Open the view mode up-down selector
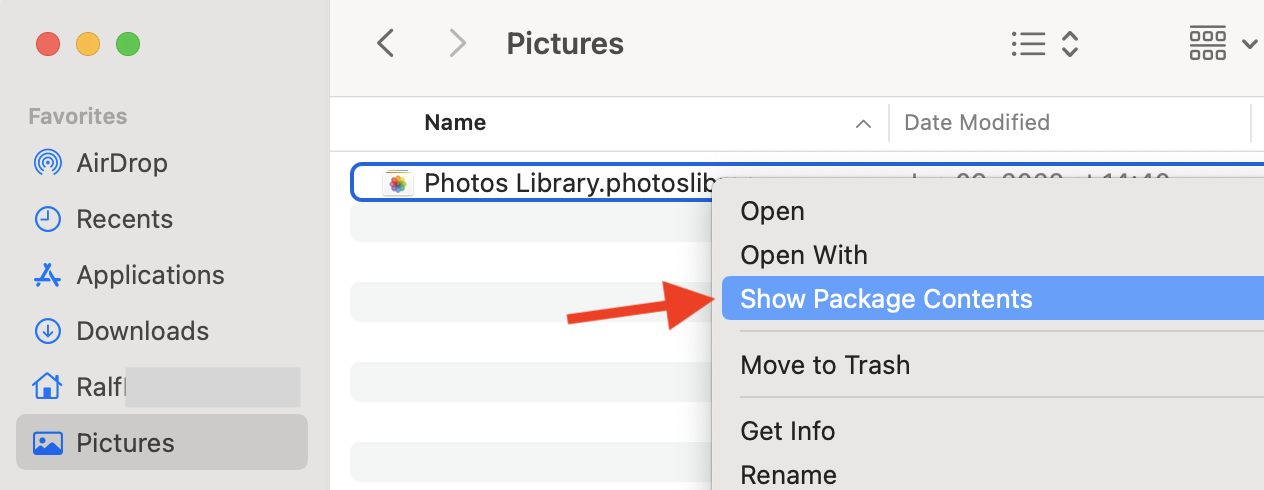 pos(1069,43)
